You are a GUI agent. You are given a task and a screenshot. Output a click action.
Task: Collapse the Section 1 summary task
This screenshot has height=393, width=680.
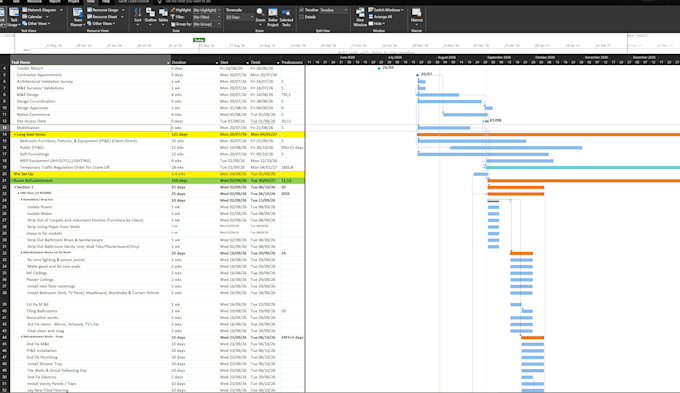[x=15, y=187]
